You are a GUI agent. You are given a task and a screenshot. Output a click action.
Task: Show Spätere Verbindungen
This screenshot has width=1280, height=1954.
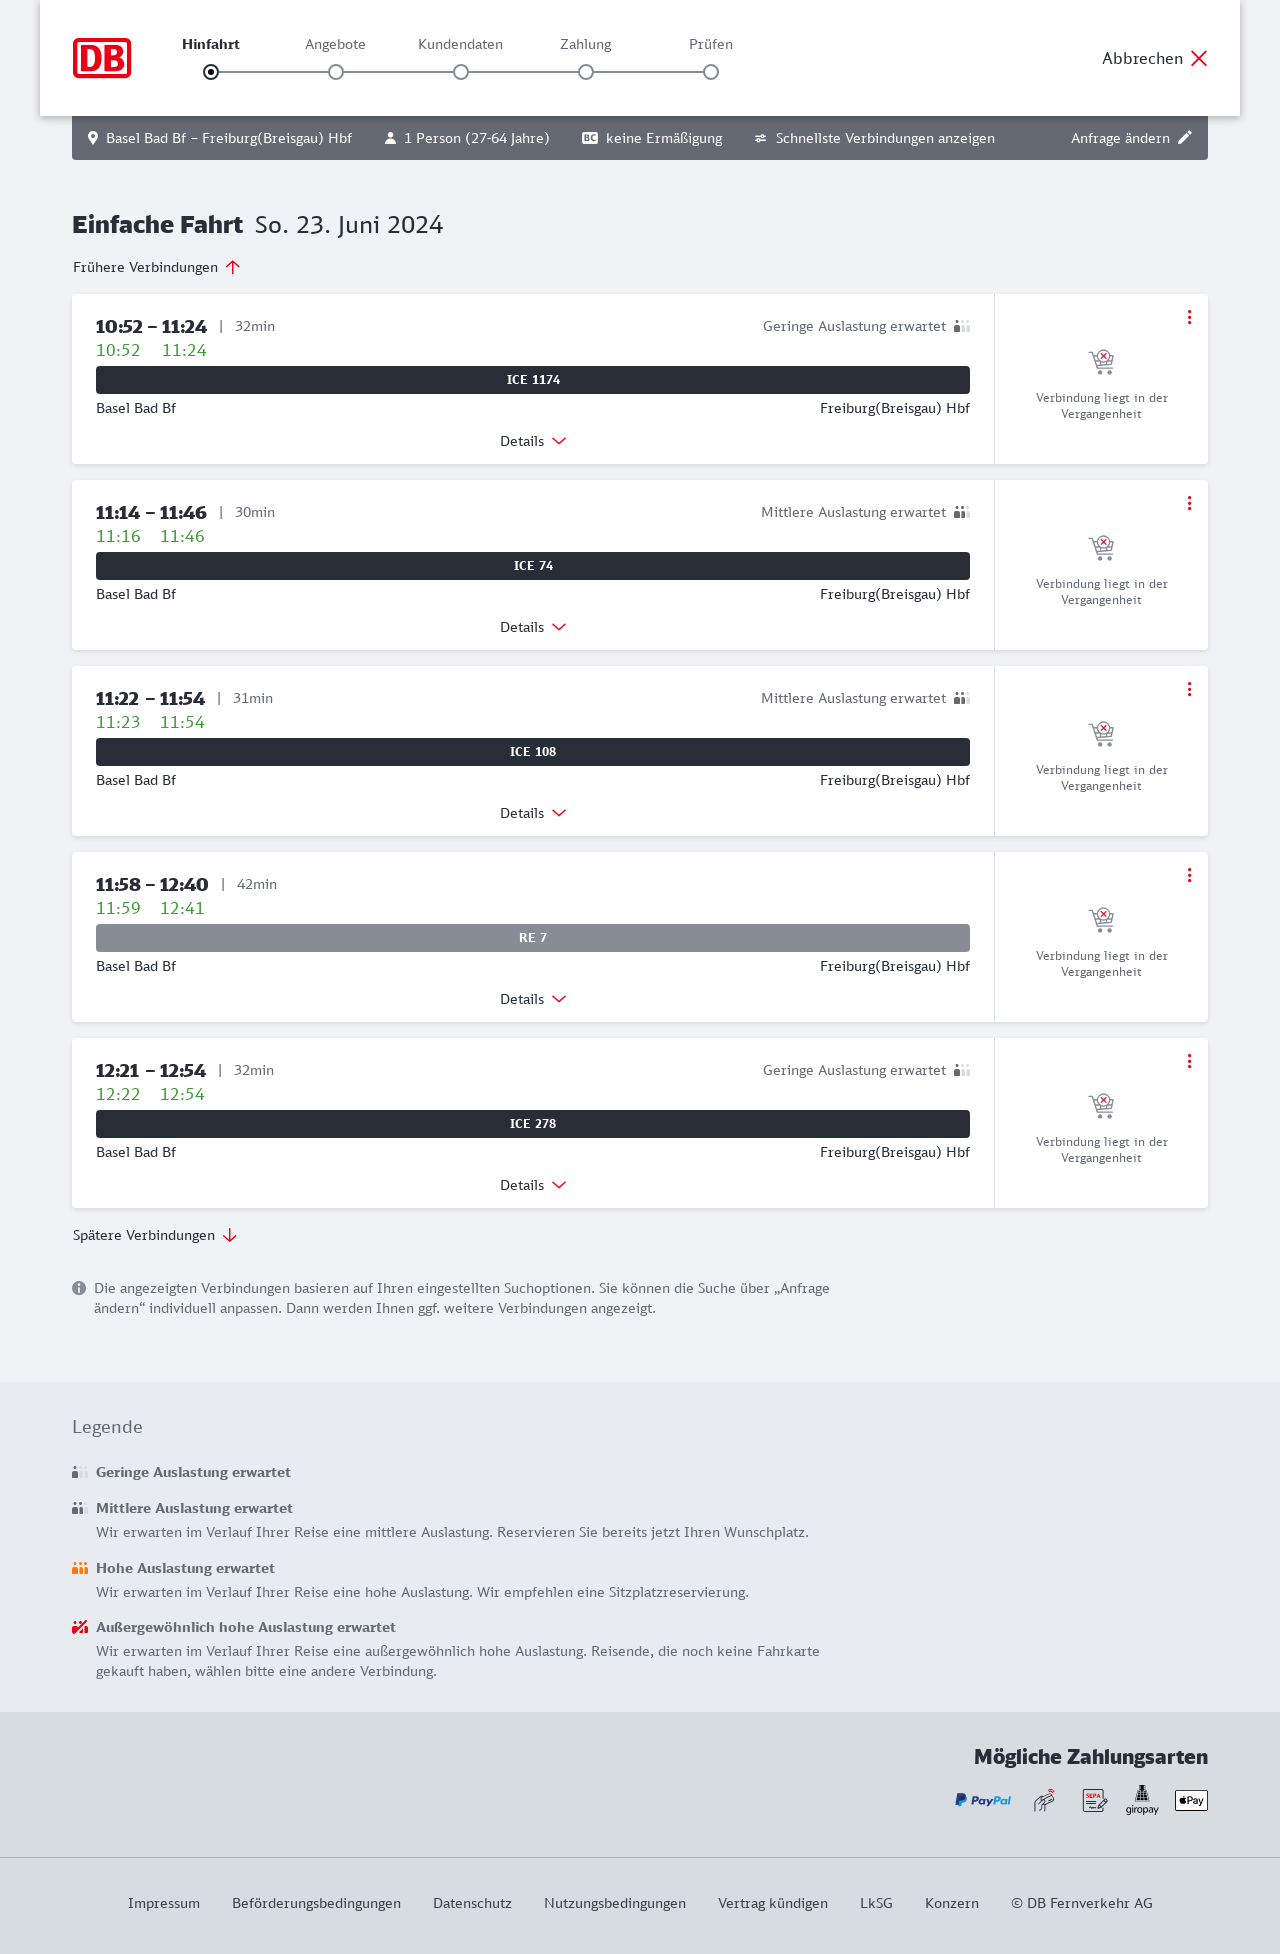point(155,1235)
